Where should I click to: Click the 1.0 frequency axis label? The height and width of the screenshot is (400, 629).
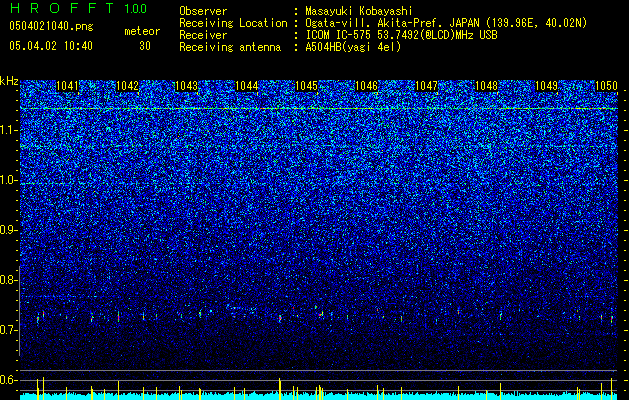pyautogui.click(x=9, y=180)
